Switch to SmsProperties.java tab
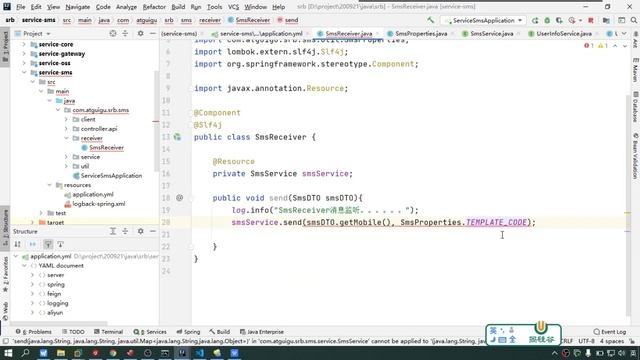Image resolution: width=640 pixels, height=360 pixels. pyautogui.click(x=421, y=33)
